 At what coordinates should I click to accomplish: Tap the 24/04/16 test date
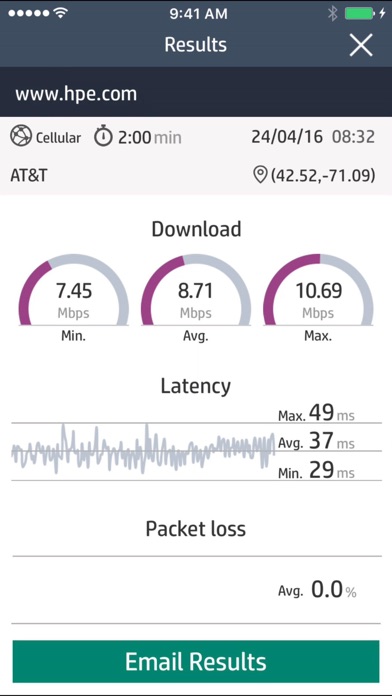coord(287,137)
